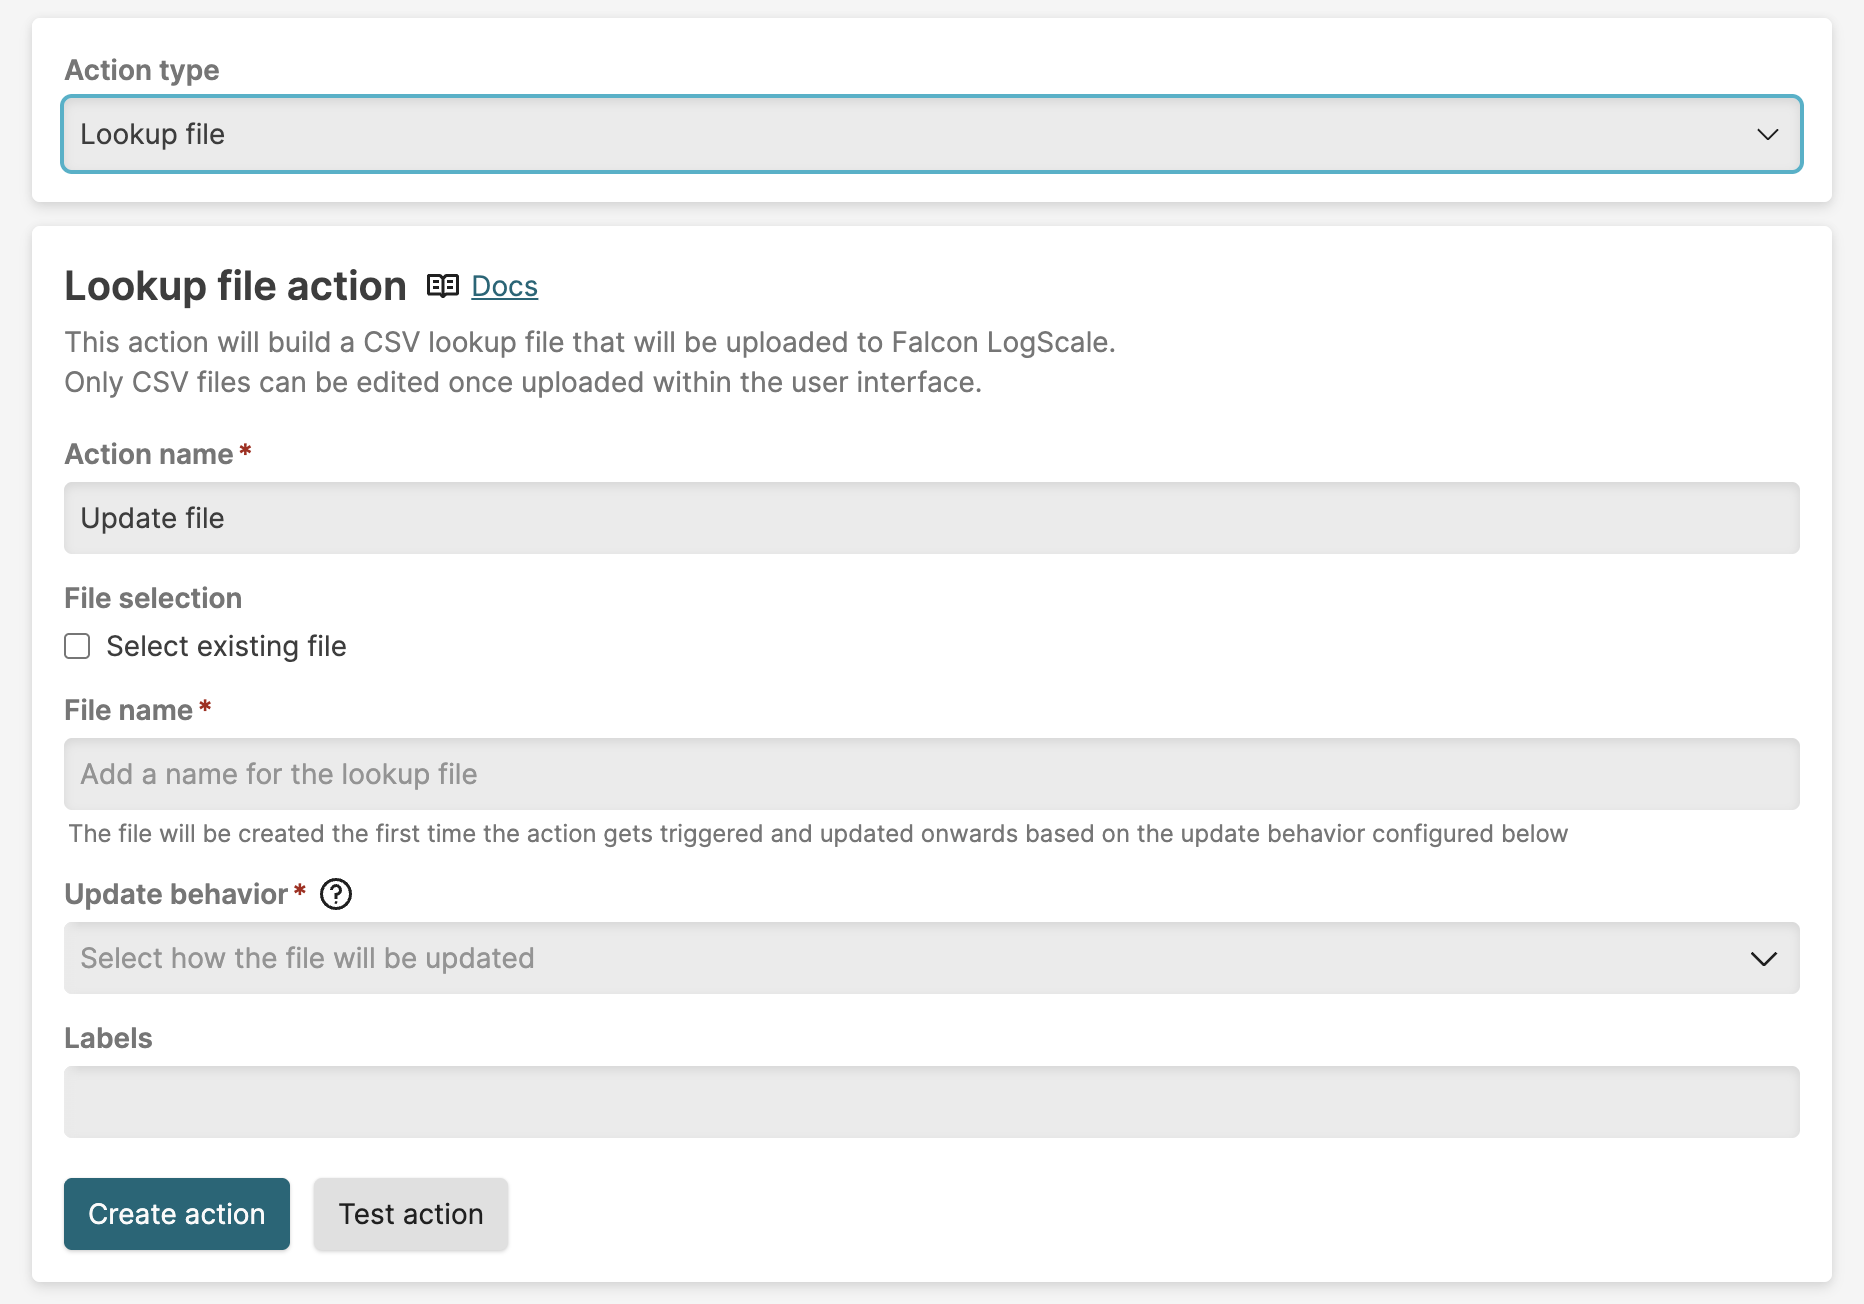Select the Lookup file action heading

click(234, 285)
